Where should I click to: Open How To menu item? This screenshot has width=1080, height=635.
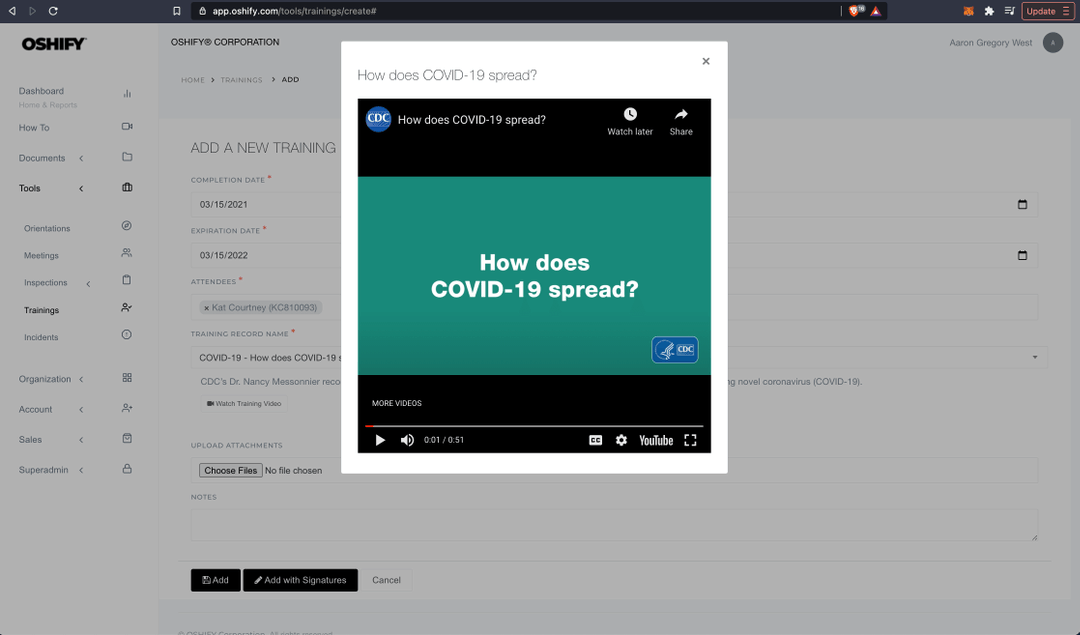34,127
